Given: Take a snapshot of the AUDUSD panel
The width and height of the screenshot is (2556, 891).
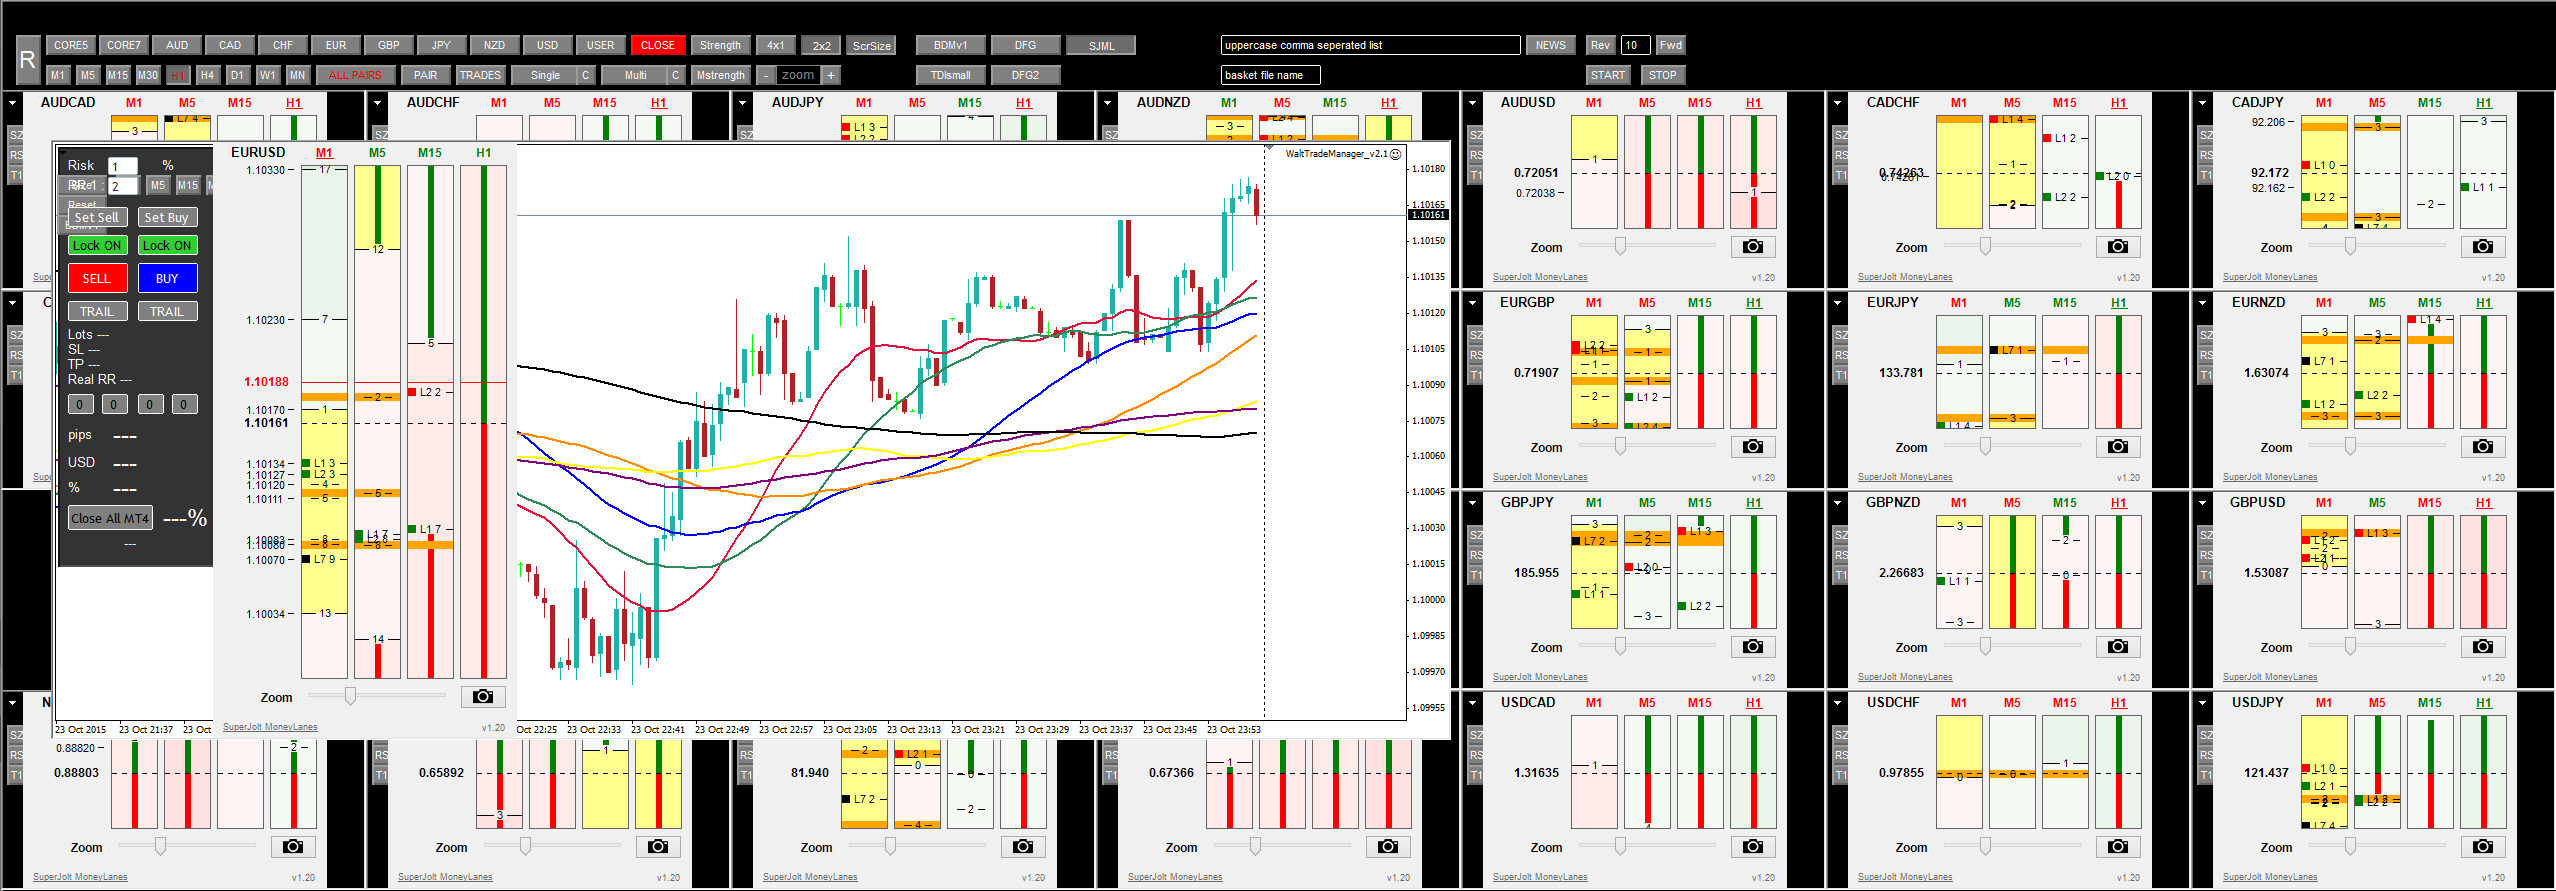Looking at the screenshot, I should click(x=1753, y=247).
